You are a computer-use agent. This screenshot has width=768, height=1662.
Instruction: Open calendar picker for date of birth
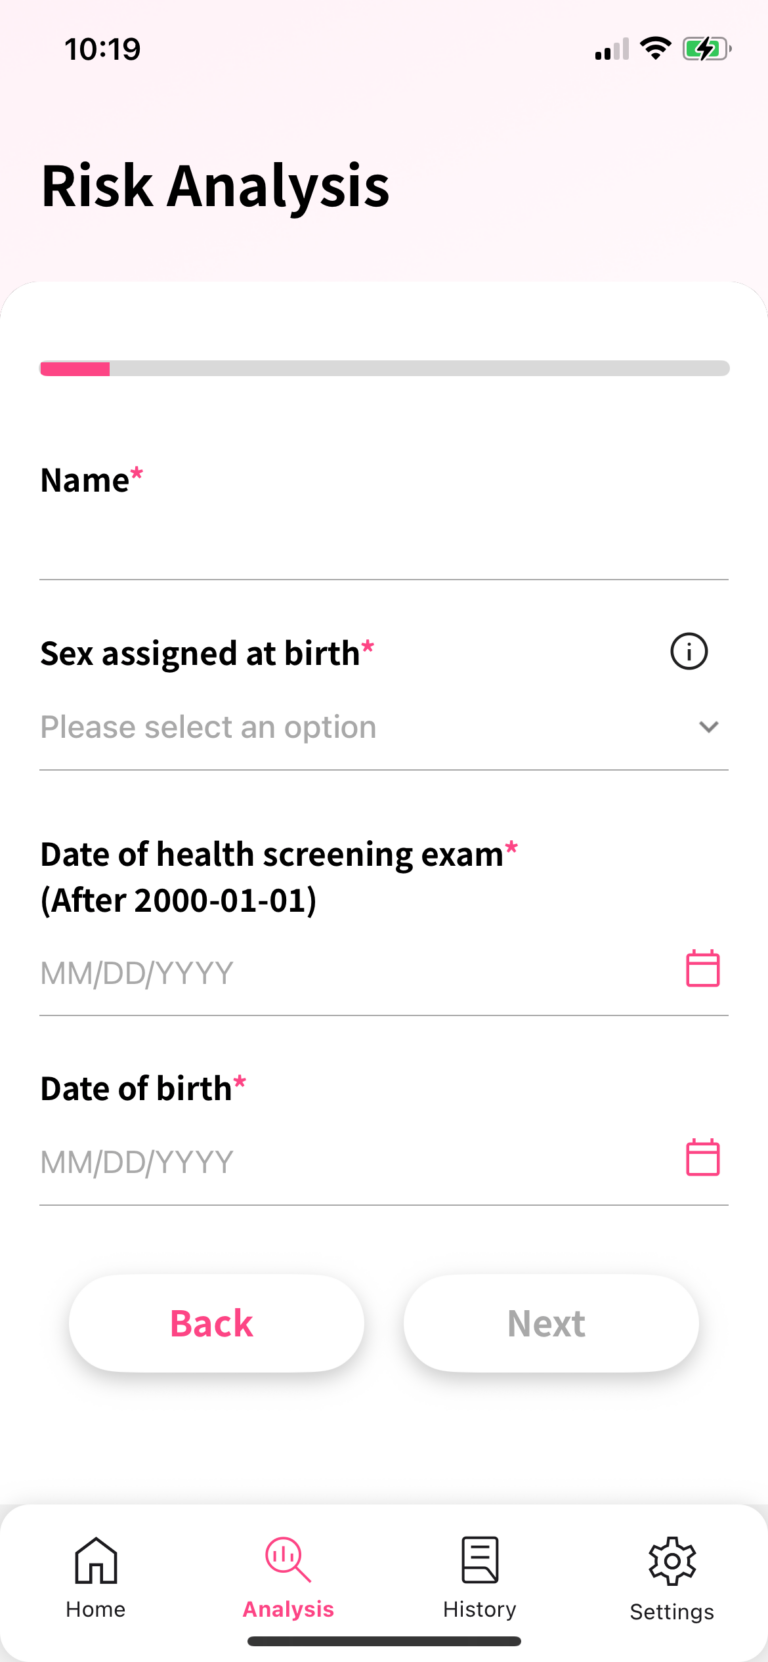pyautogui.click(x=703, y=1158)
